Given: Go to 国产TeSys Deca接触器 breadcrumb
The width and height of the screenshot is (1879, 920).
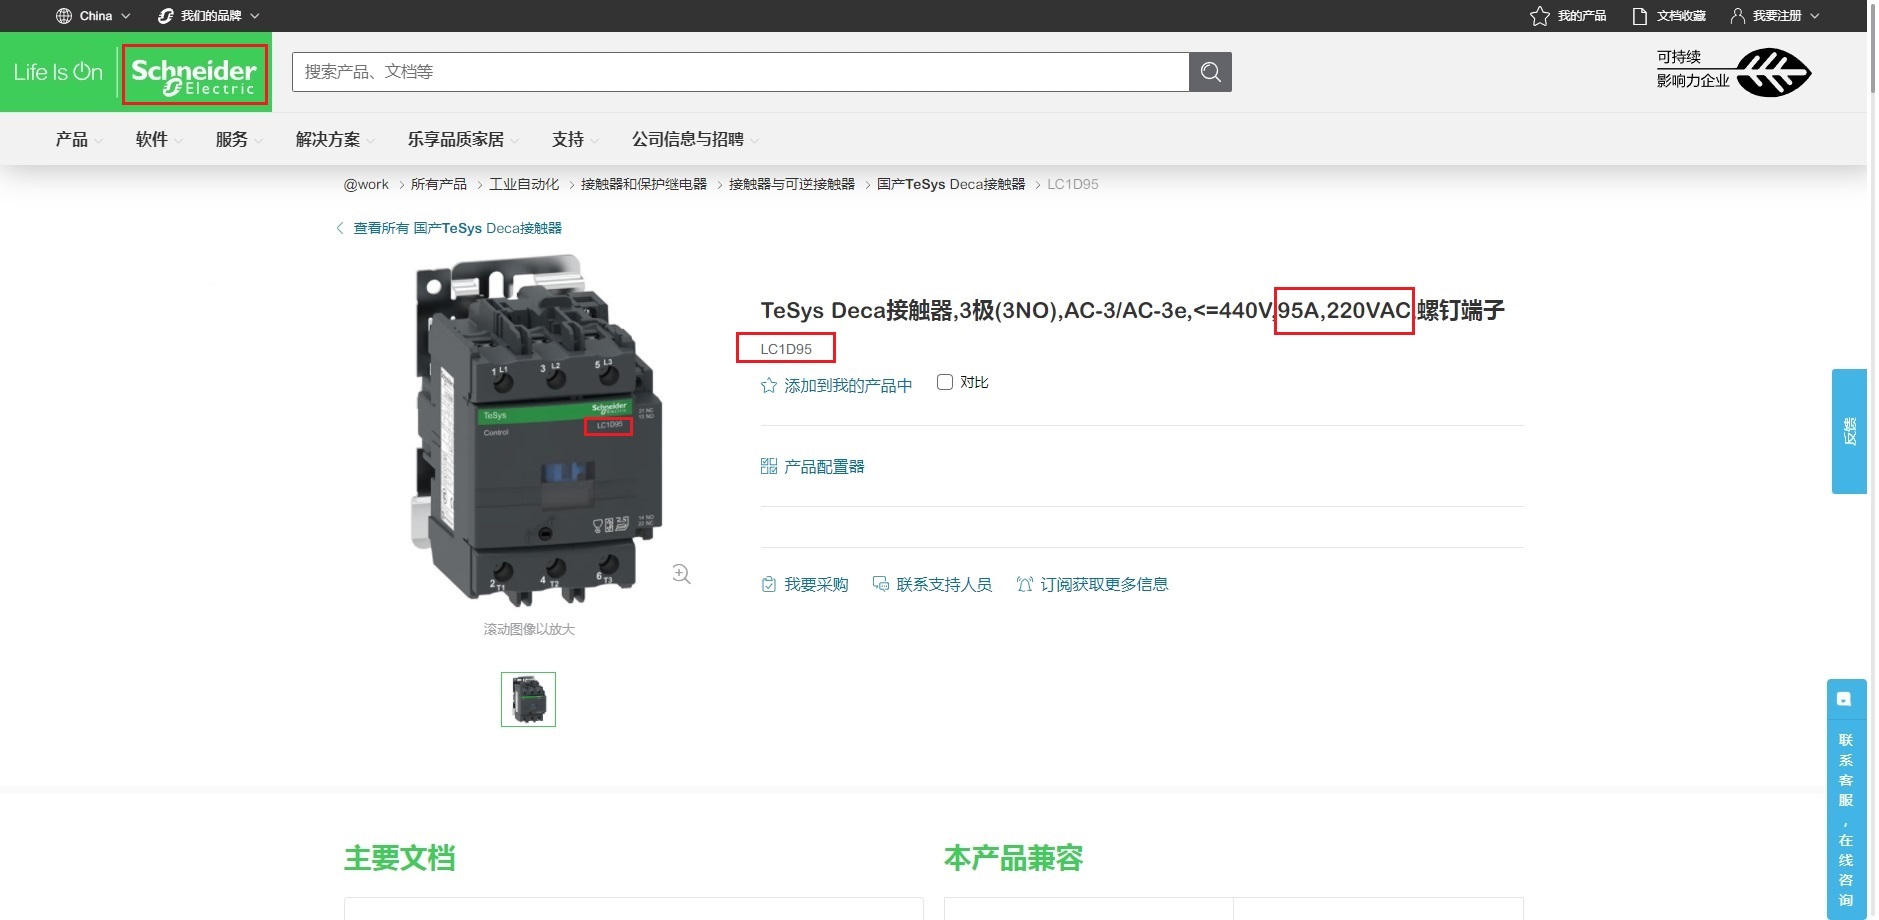Looking at the screenshot, I should pyautogui.click(x=951, y=184).
